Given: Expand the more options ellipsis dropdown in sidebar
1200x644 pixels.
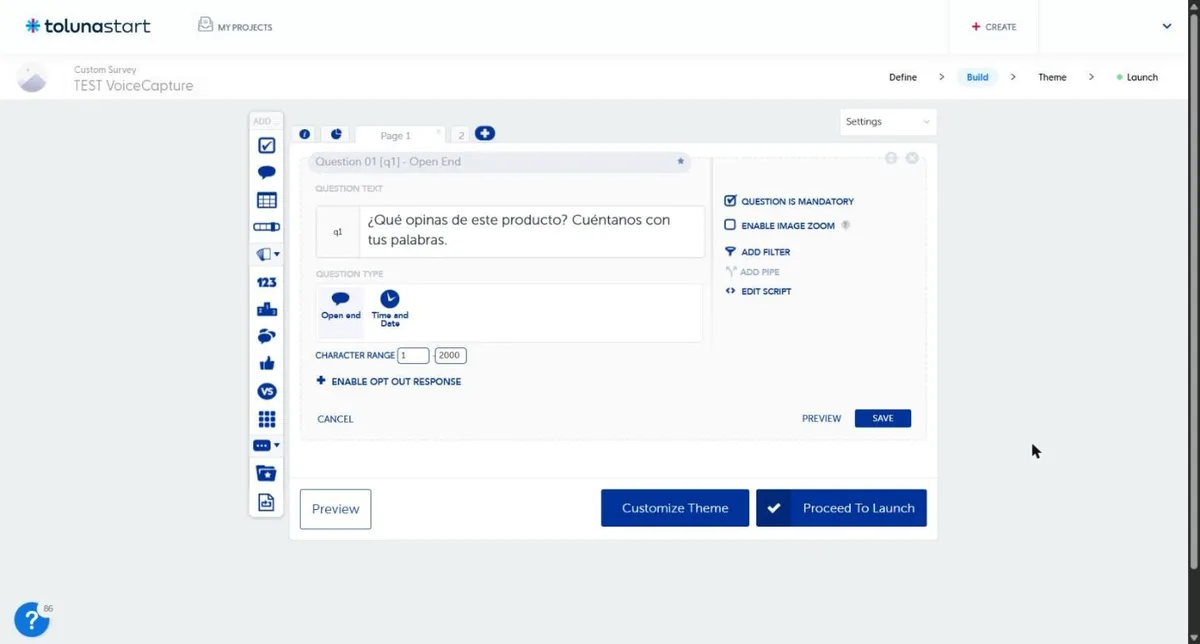Looking at the screenshot, I should point(267,446).
